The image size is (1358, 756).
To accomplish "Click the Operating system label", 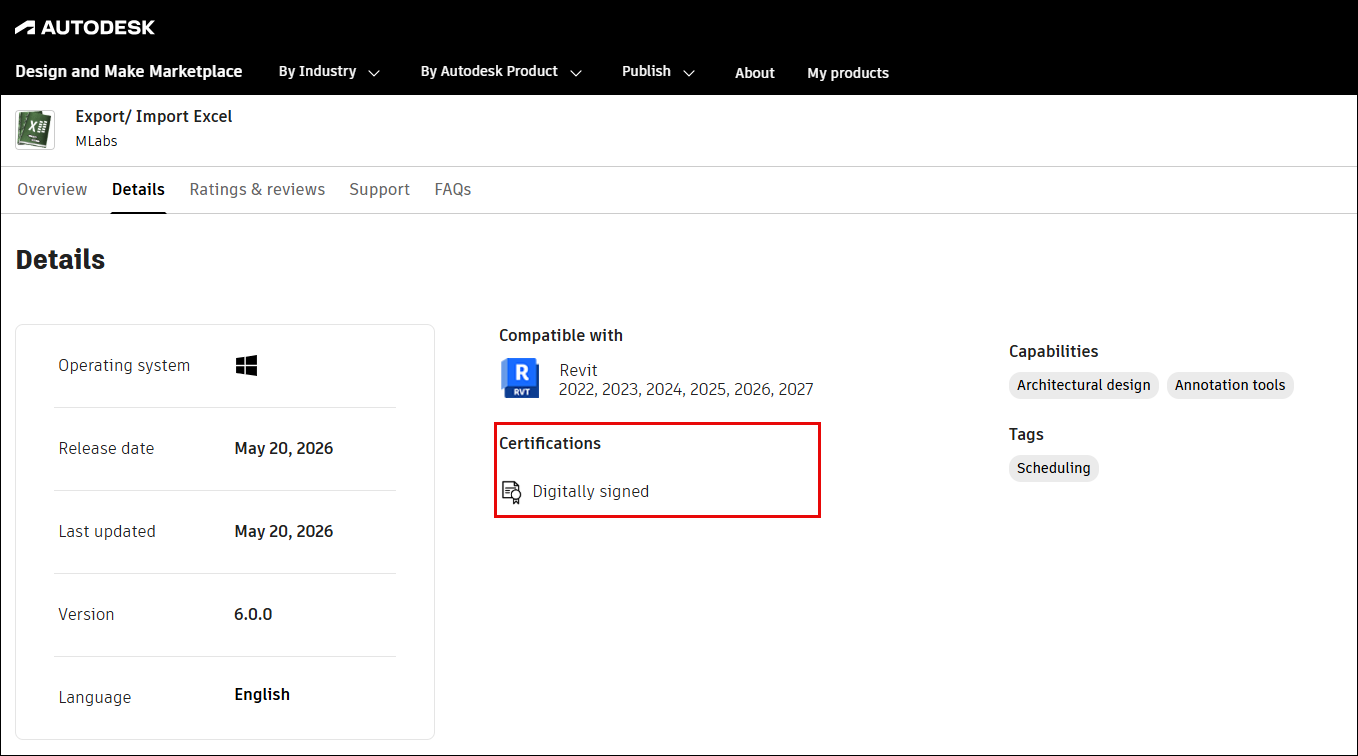I will [124, 366].
